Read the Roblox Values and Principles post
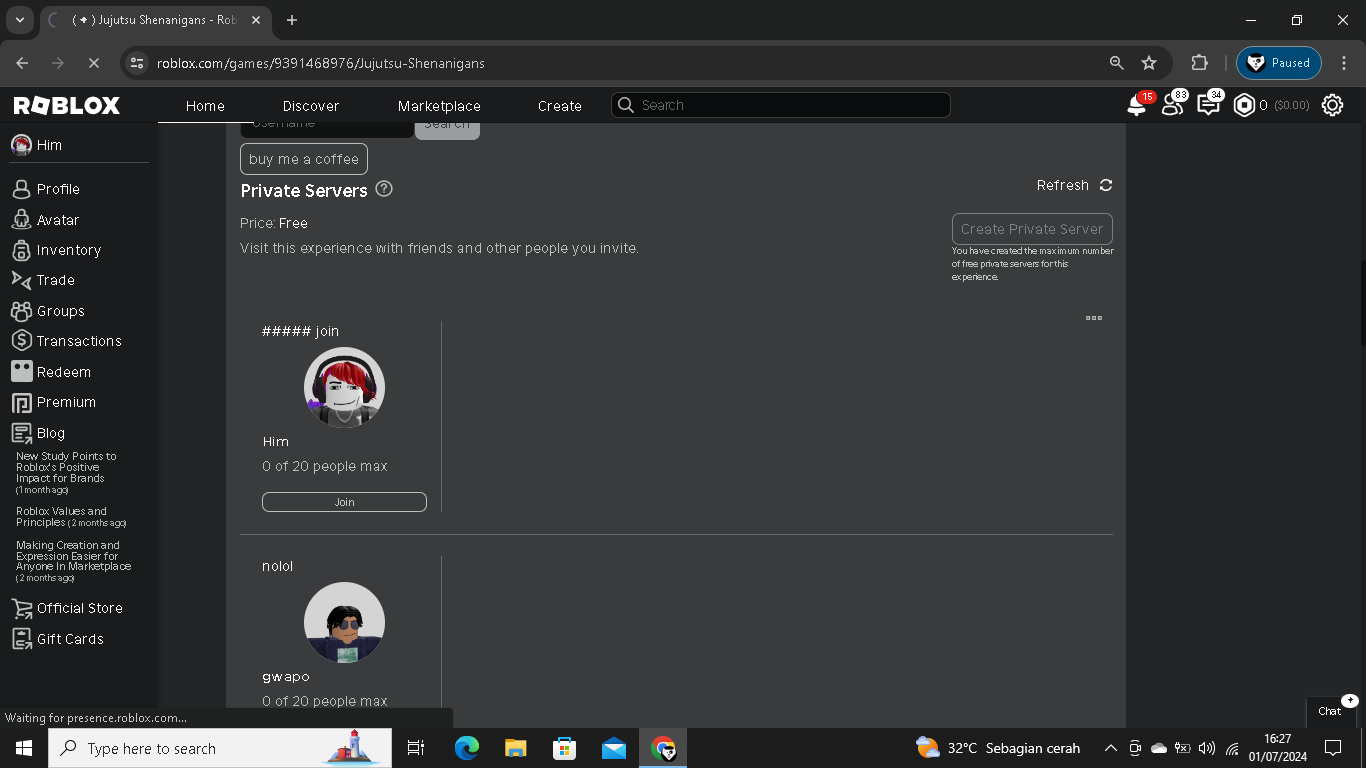 [x=71, y=517]
